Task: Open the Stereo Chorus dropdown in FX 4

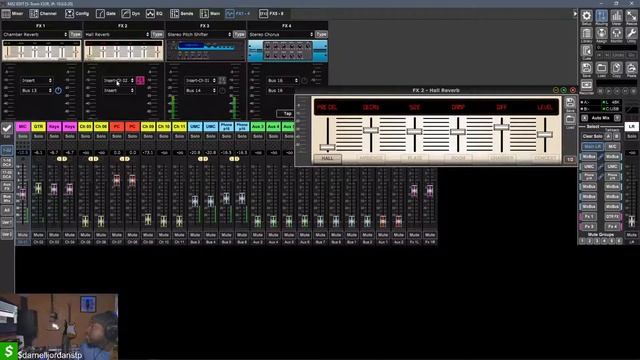Action: (281, 35)
